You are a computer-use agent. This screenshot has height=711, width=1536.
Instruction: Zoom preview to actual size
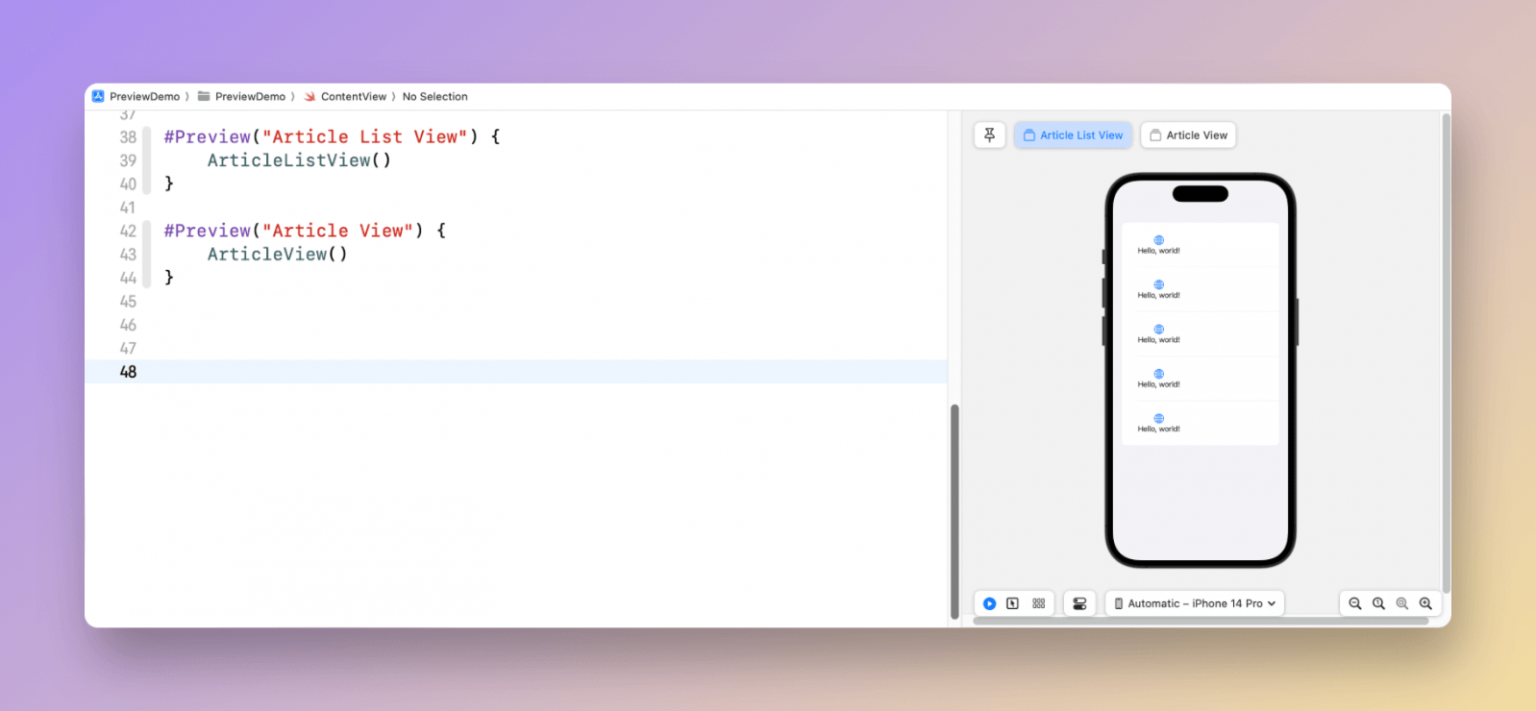1379,603
